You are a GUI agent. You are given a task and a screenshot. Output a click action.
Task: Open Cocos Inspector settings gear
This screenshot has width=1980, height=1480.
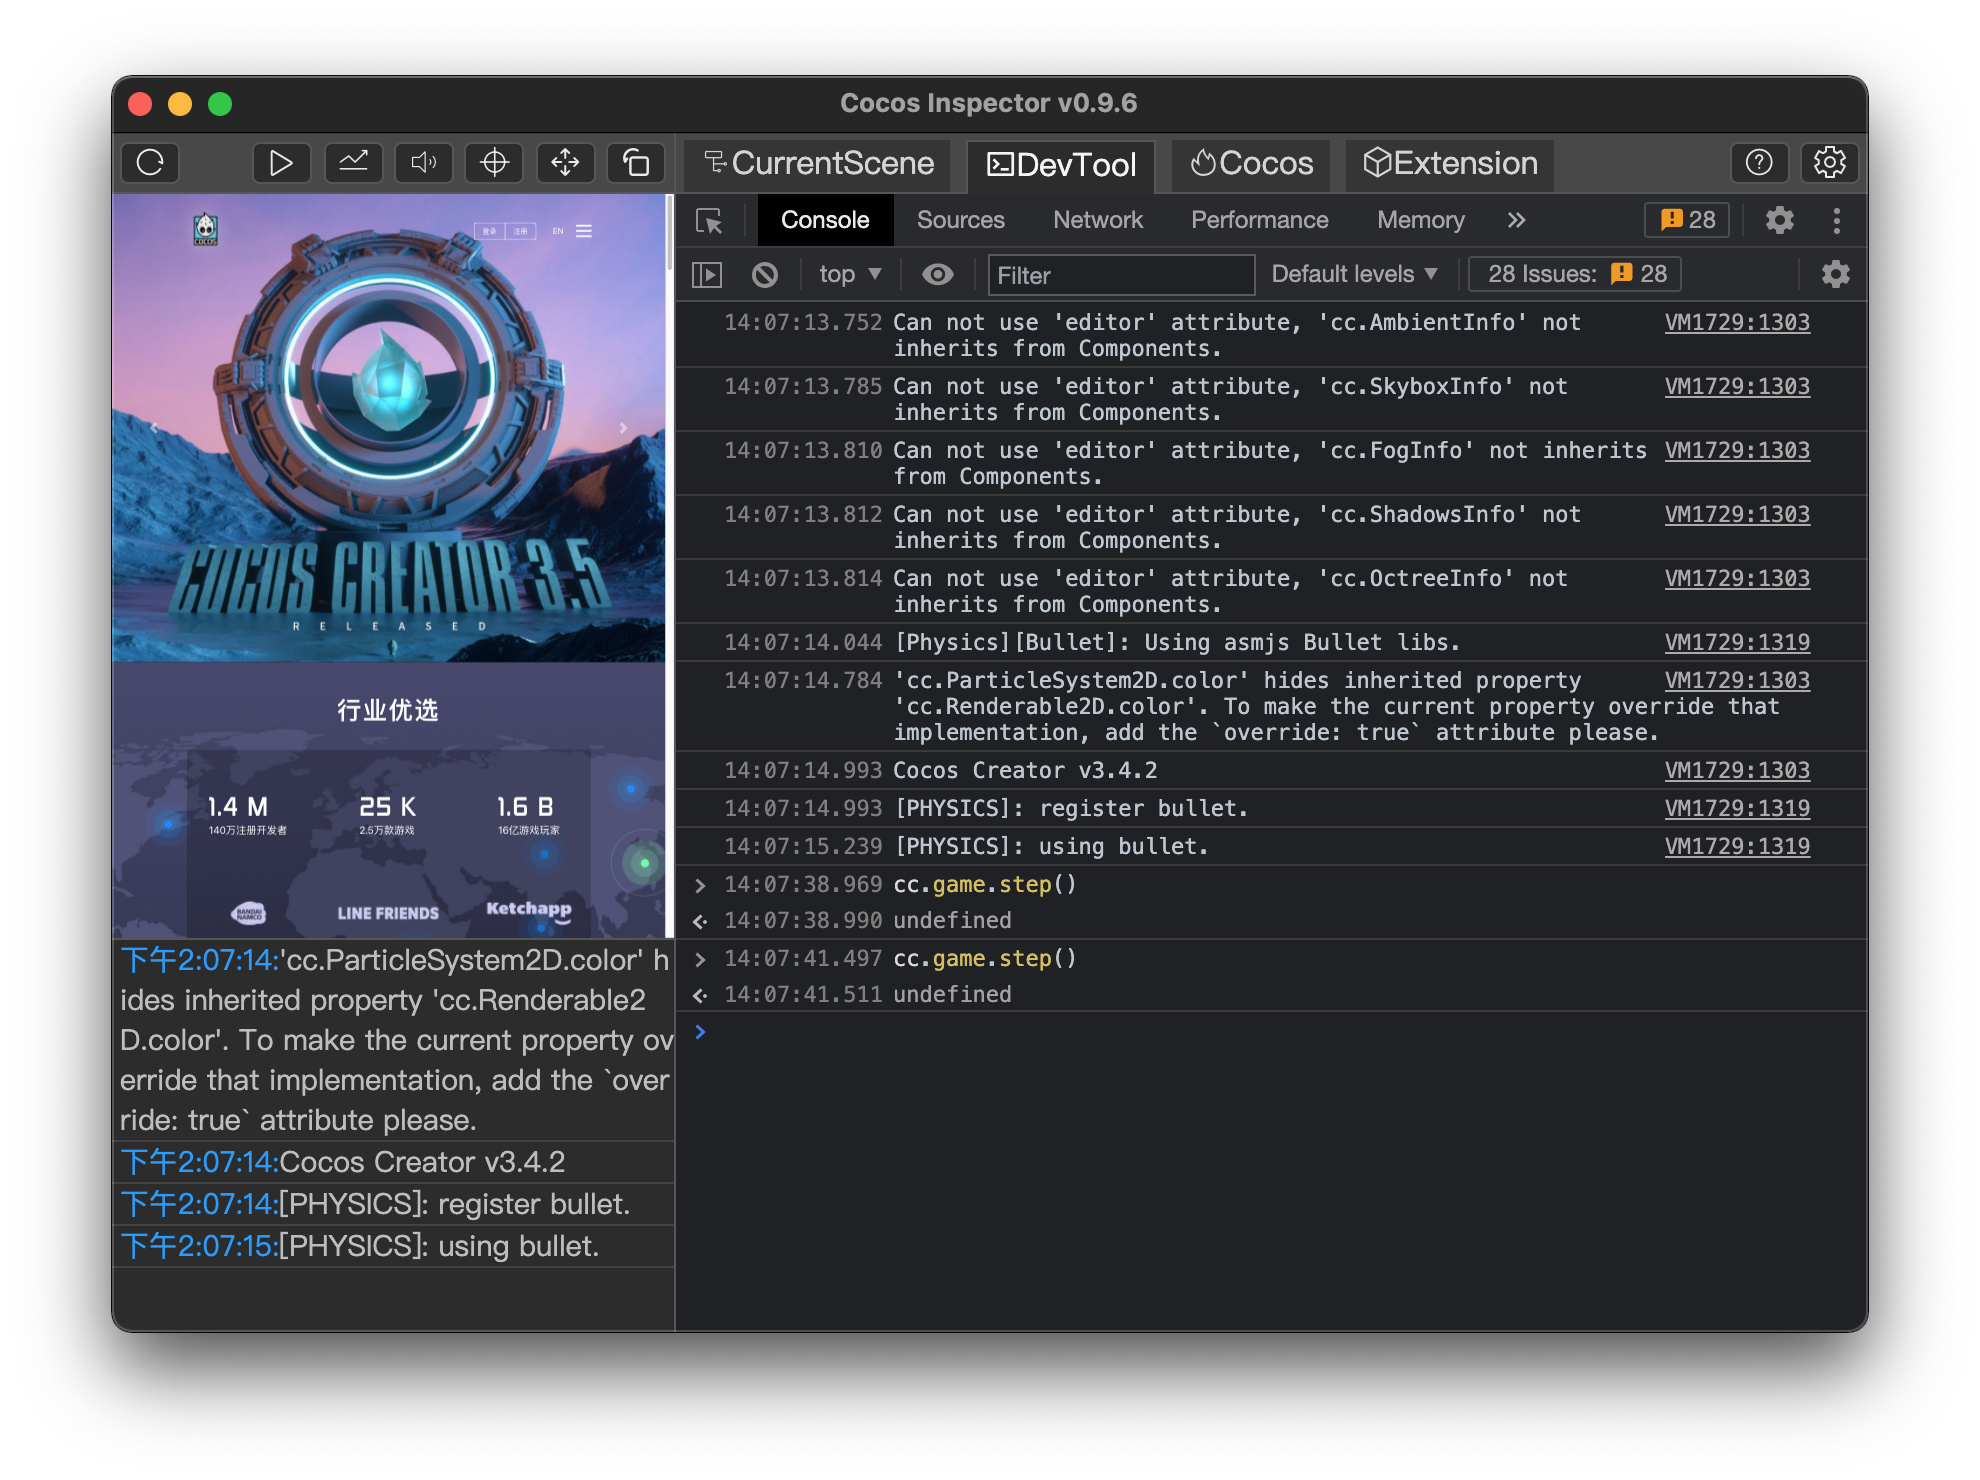tap(1829, 163)
